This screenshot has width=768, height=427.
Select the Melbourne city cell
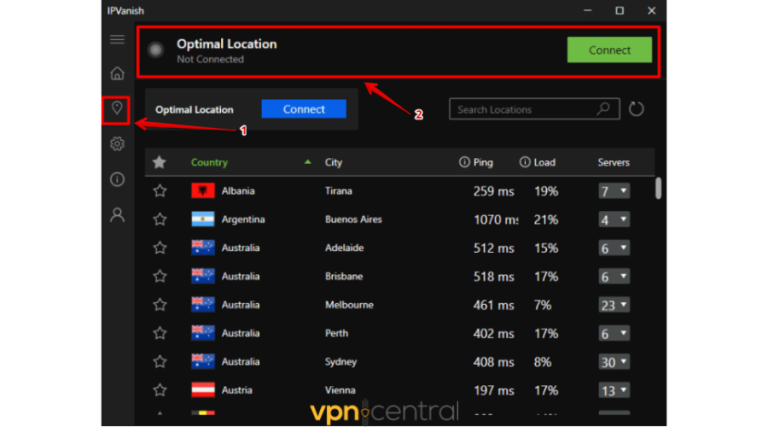(349, 305)
